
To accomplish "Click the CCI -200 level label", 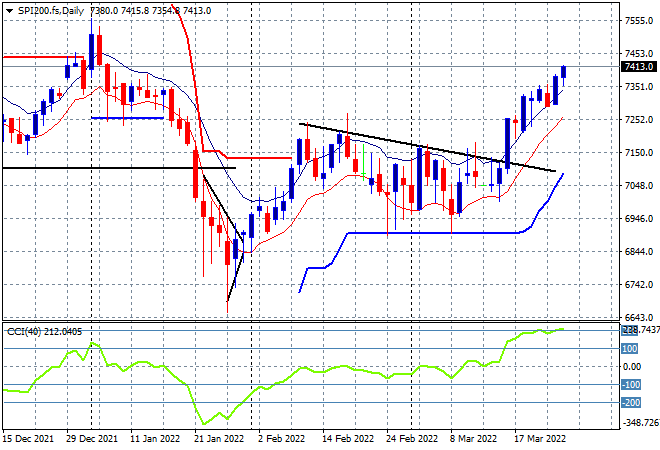I will (x=631, y=403).
